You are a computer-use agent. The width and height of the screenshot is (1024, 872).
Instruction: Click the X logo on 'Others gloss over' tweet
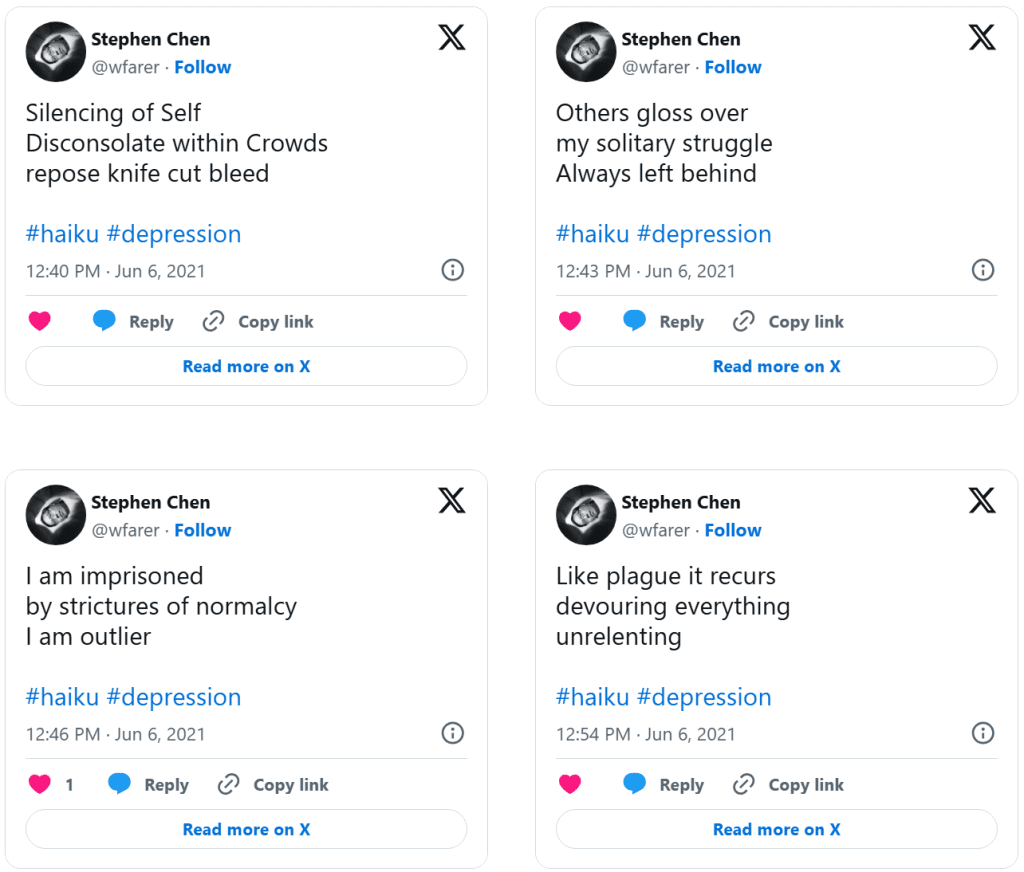point(982,38)
